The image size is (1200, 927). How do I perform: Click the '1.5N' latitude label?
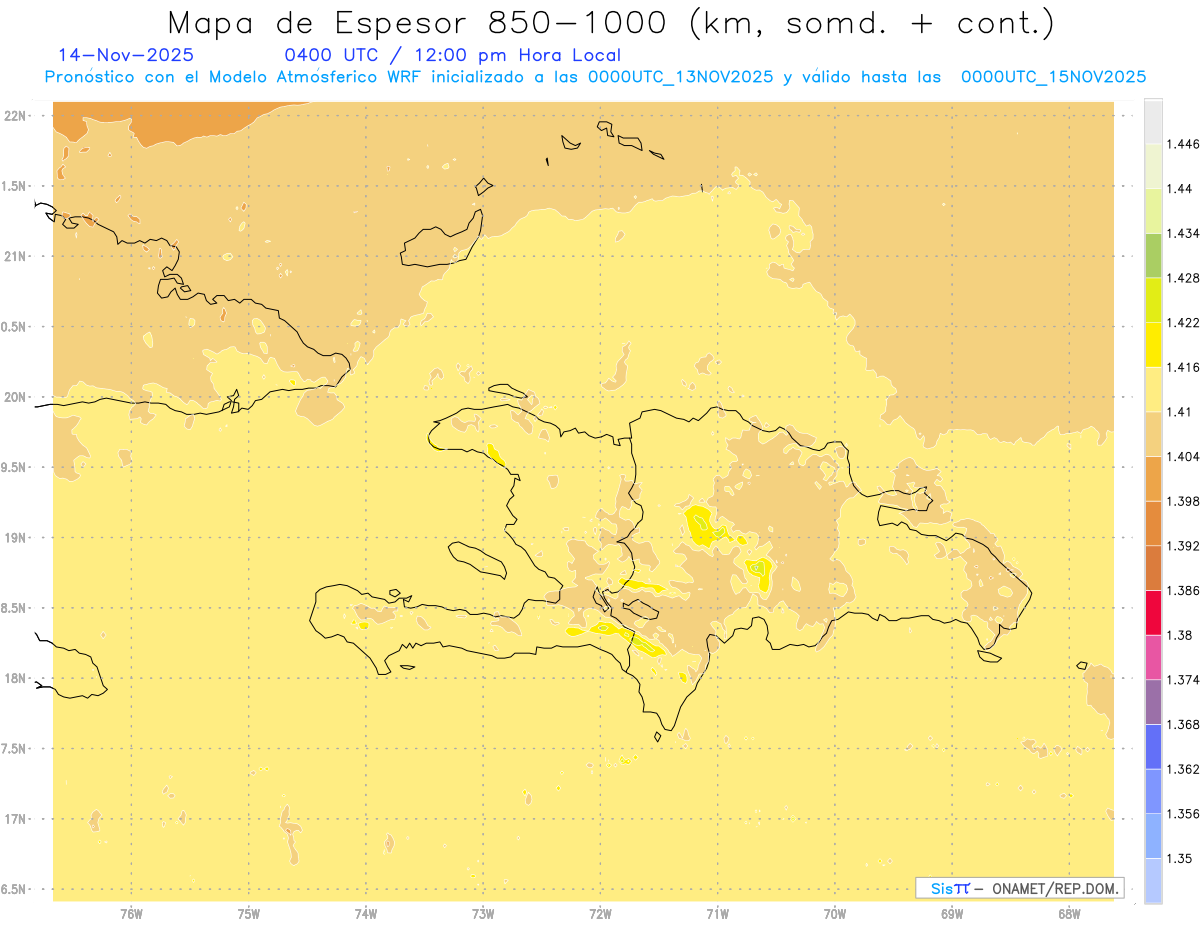15,186
